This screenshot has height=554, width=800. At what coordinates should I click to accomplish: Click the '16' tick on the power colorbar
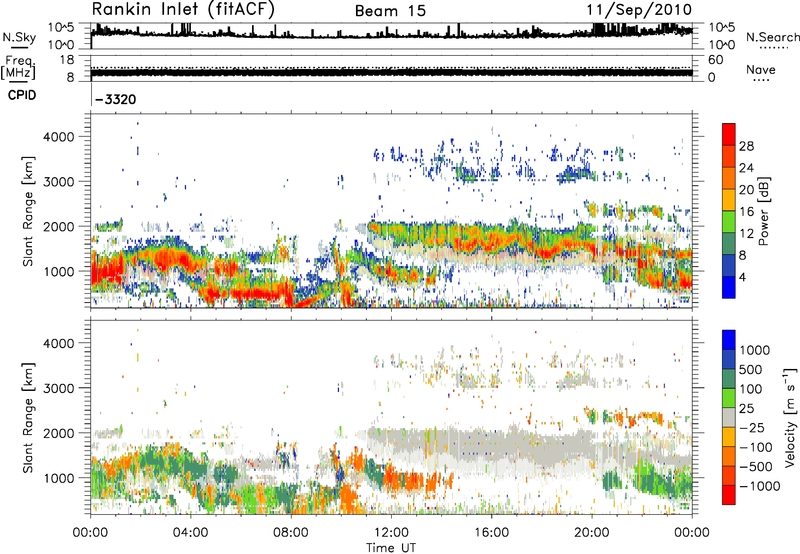[746, 212]
